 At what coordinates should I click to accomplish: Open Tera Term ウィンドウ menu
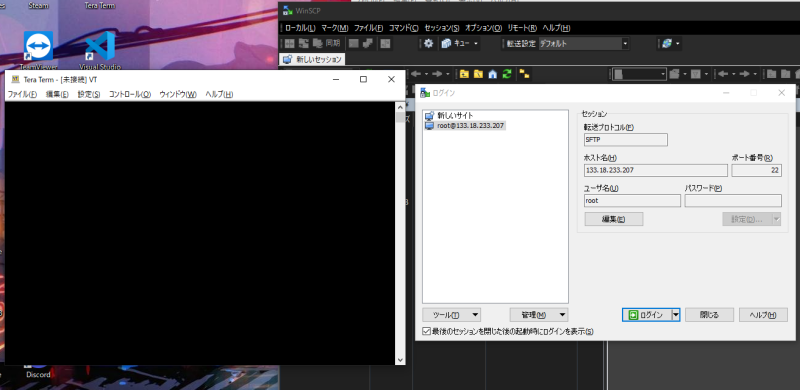tap(178, 94)
